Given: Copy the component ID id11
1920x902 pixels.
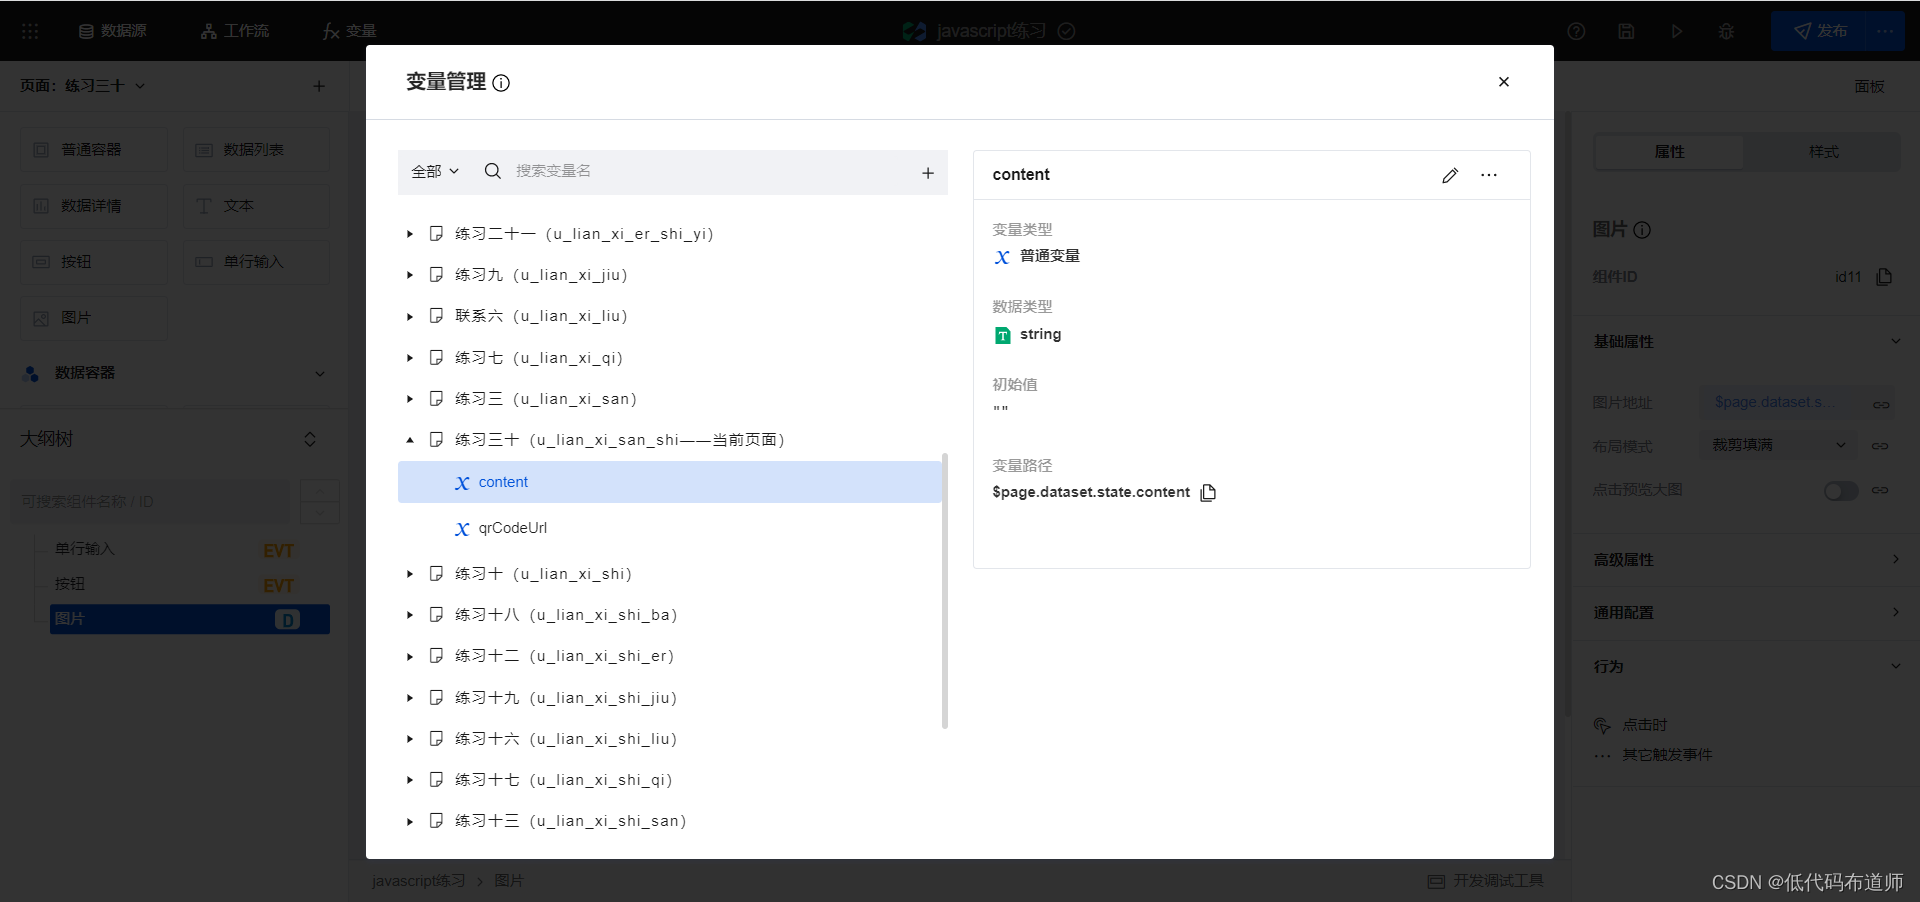Looking at the screenshot, I should [1884, 277].
